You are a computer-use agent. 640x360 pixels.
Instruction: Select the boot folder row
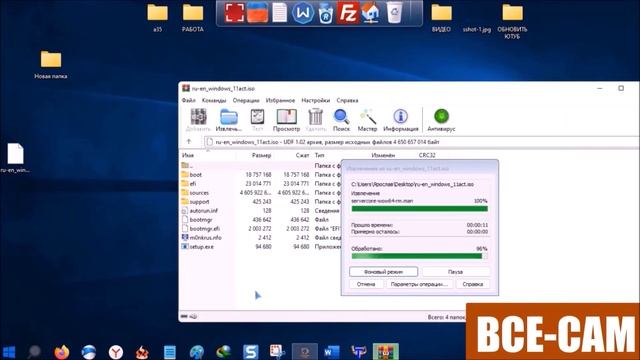[260, 174]
